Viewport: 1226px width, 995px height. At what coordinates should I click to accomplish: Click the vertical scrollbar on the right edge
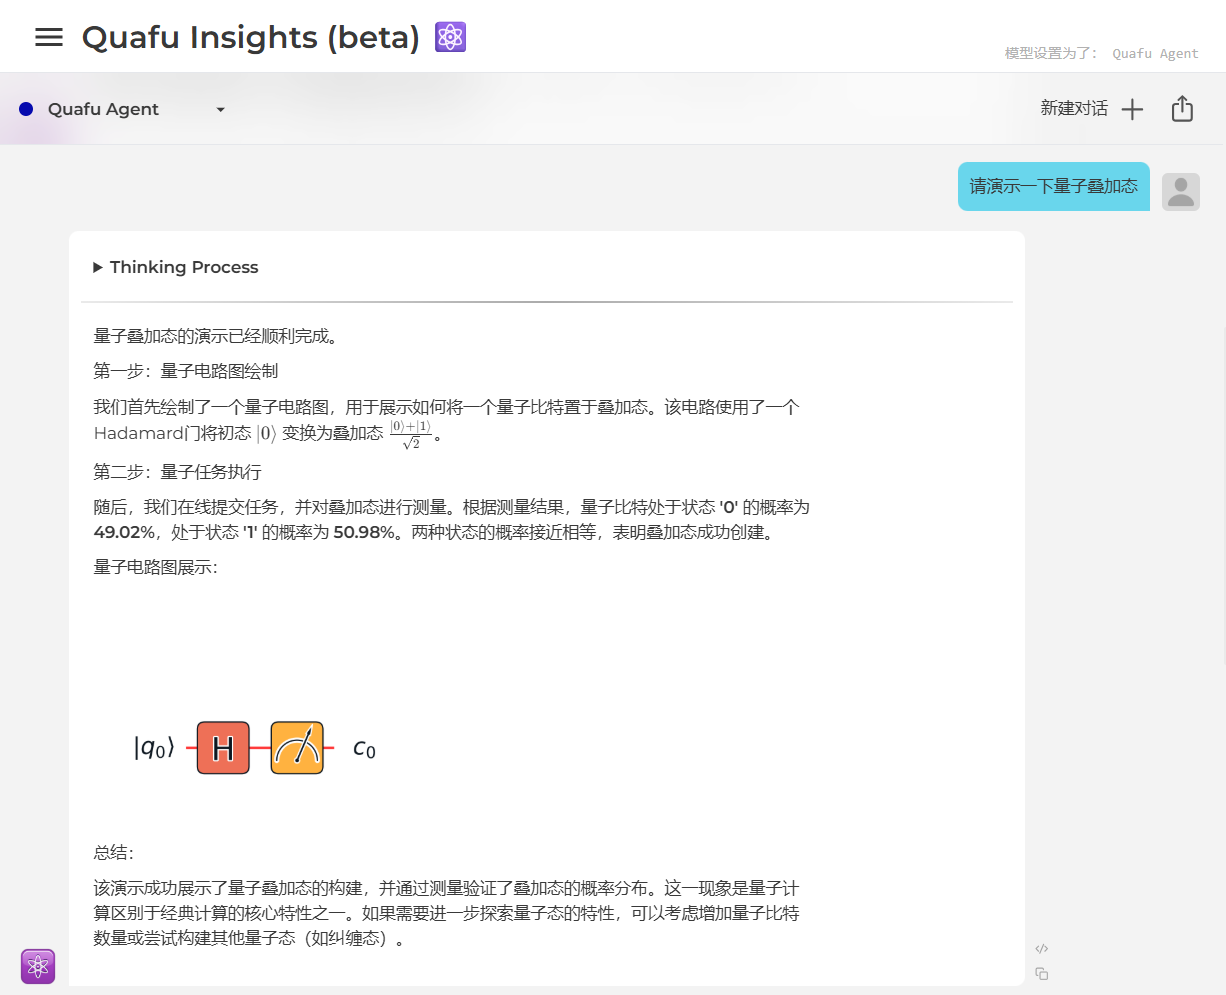[x=1223, y=500]
